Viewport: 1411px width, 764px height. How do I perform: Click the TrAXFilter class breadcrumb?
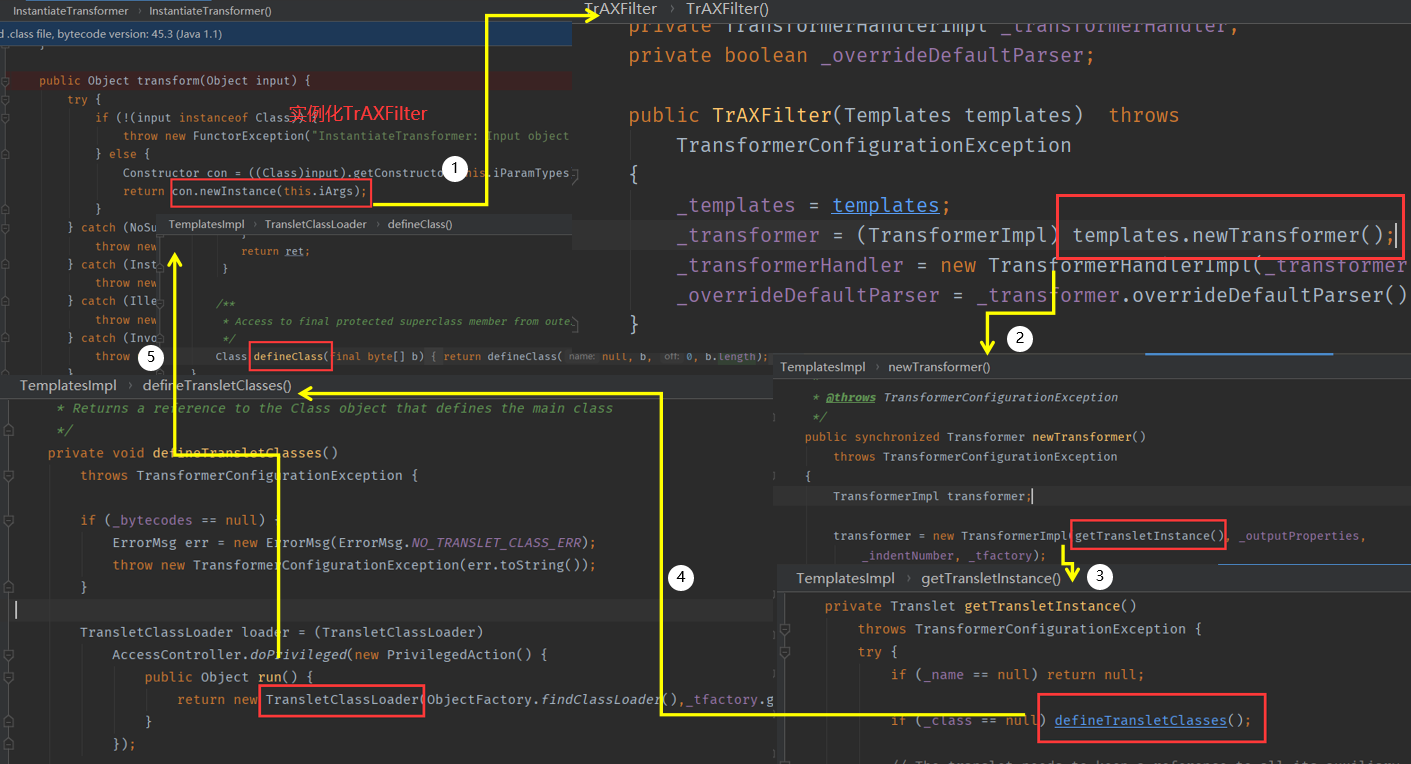pos(621,9)
